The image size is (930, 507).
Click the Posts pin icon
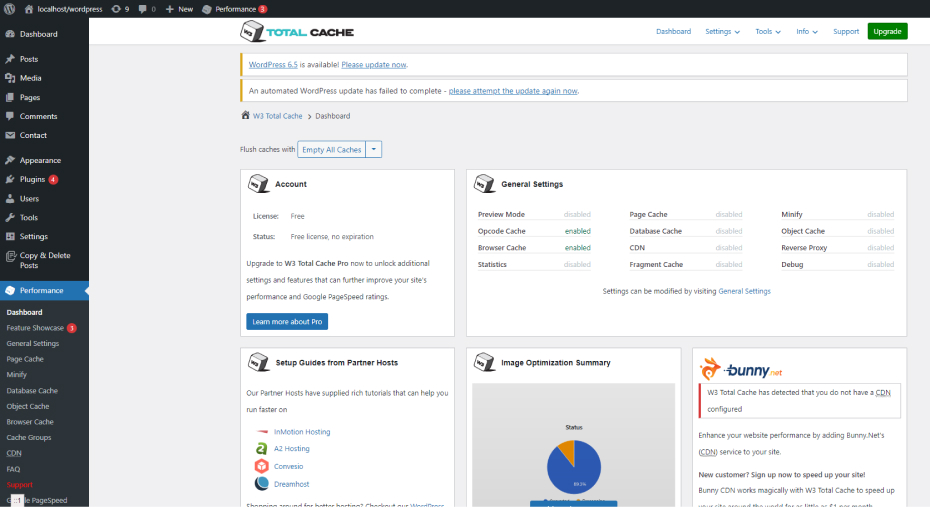[x=10, y=59]
